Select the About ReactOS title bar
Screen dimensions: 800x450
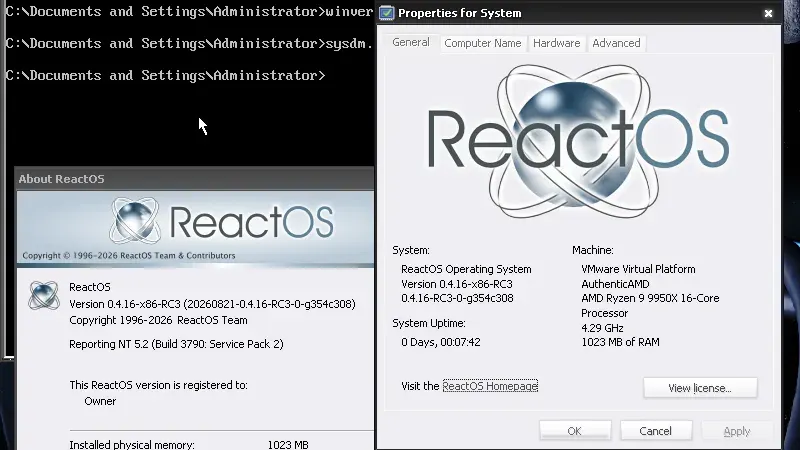tap(195, 179)
